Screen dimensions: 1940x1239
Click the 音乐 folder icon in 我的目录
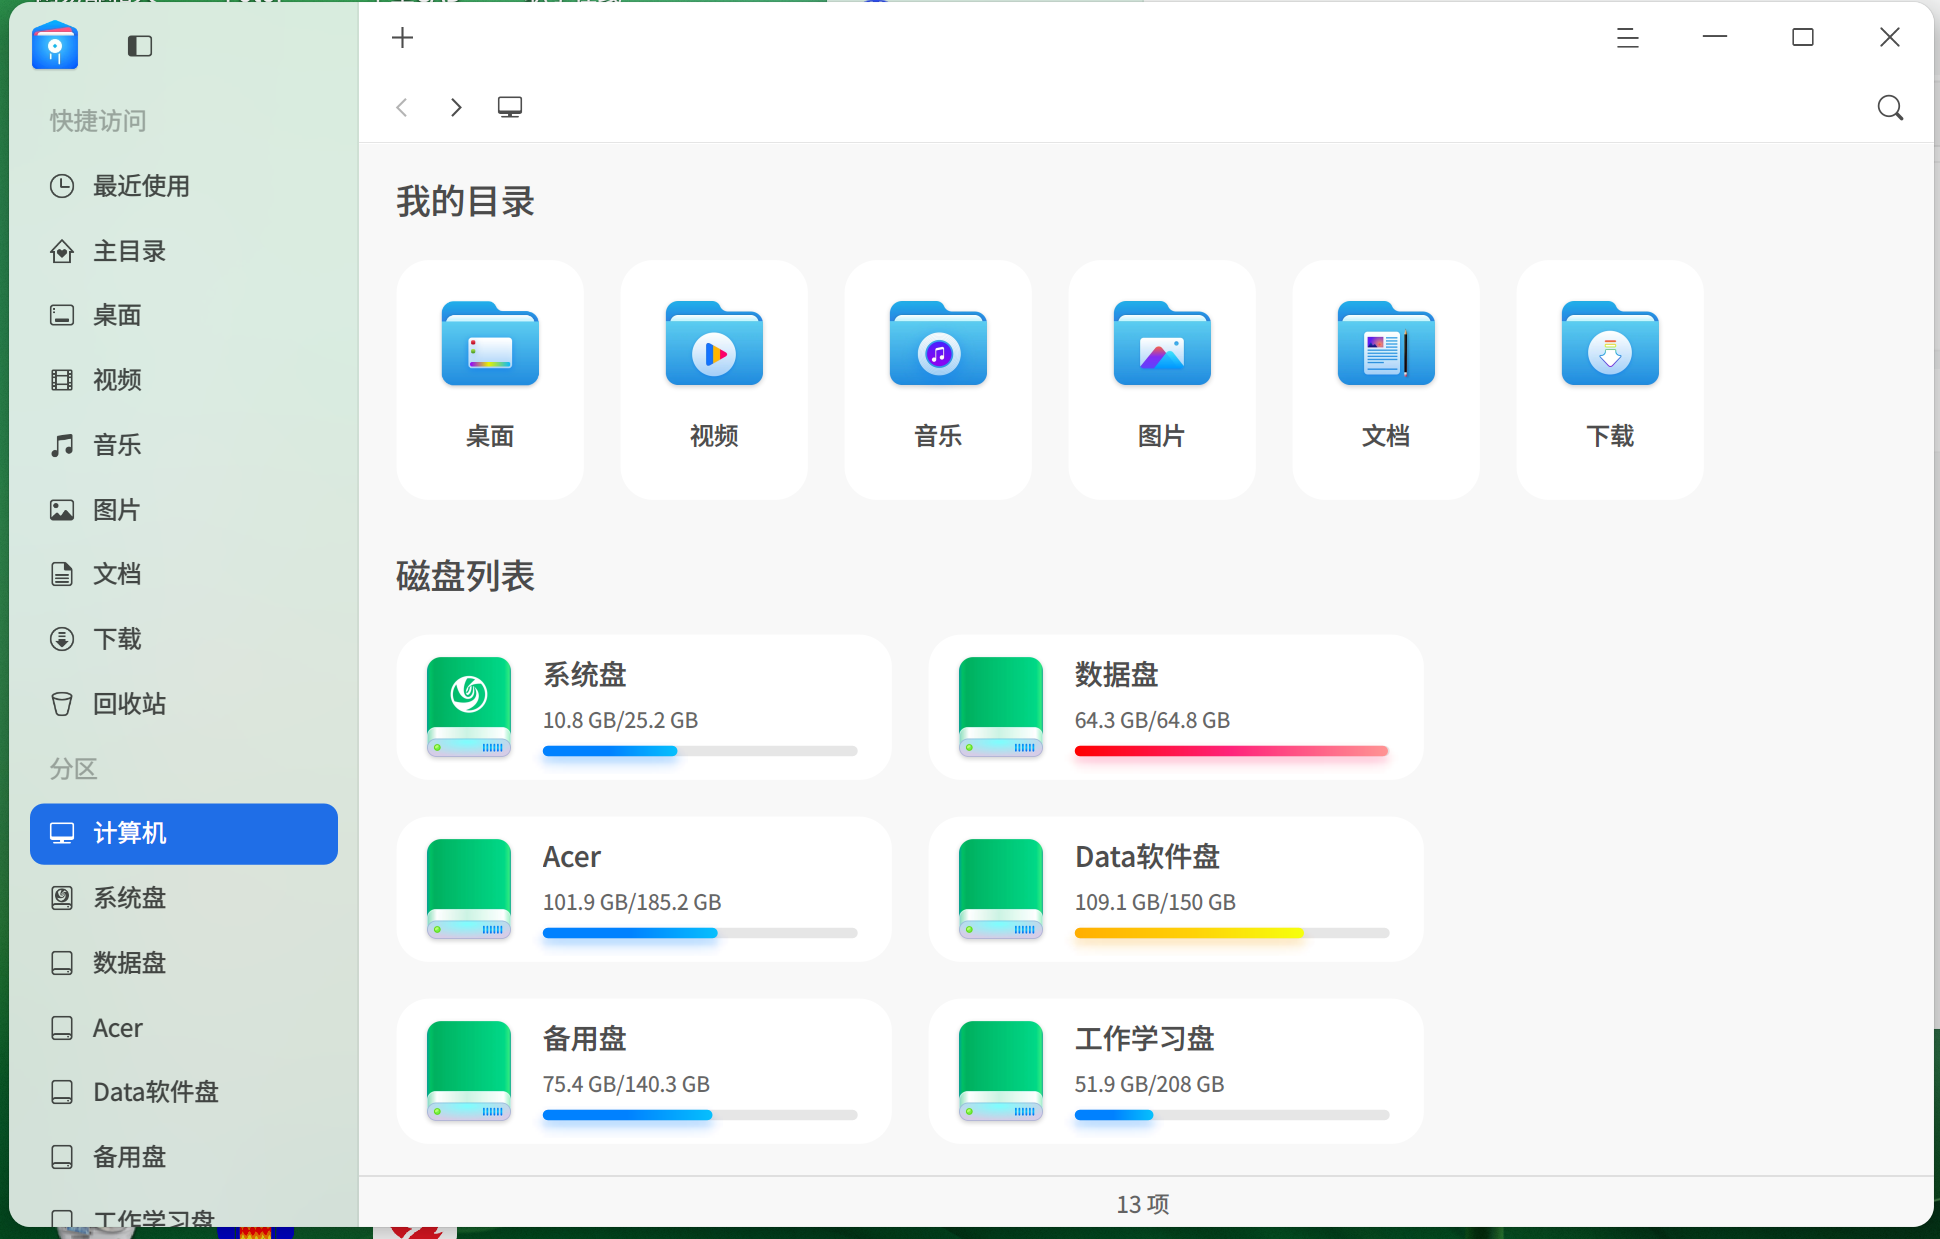(938, 344)
